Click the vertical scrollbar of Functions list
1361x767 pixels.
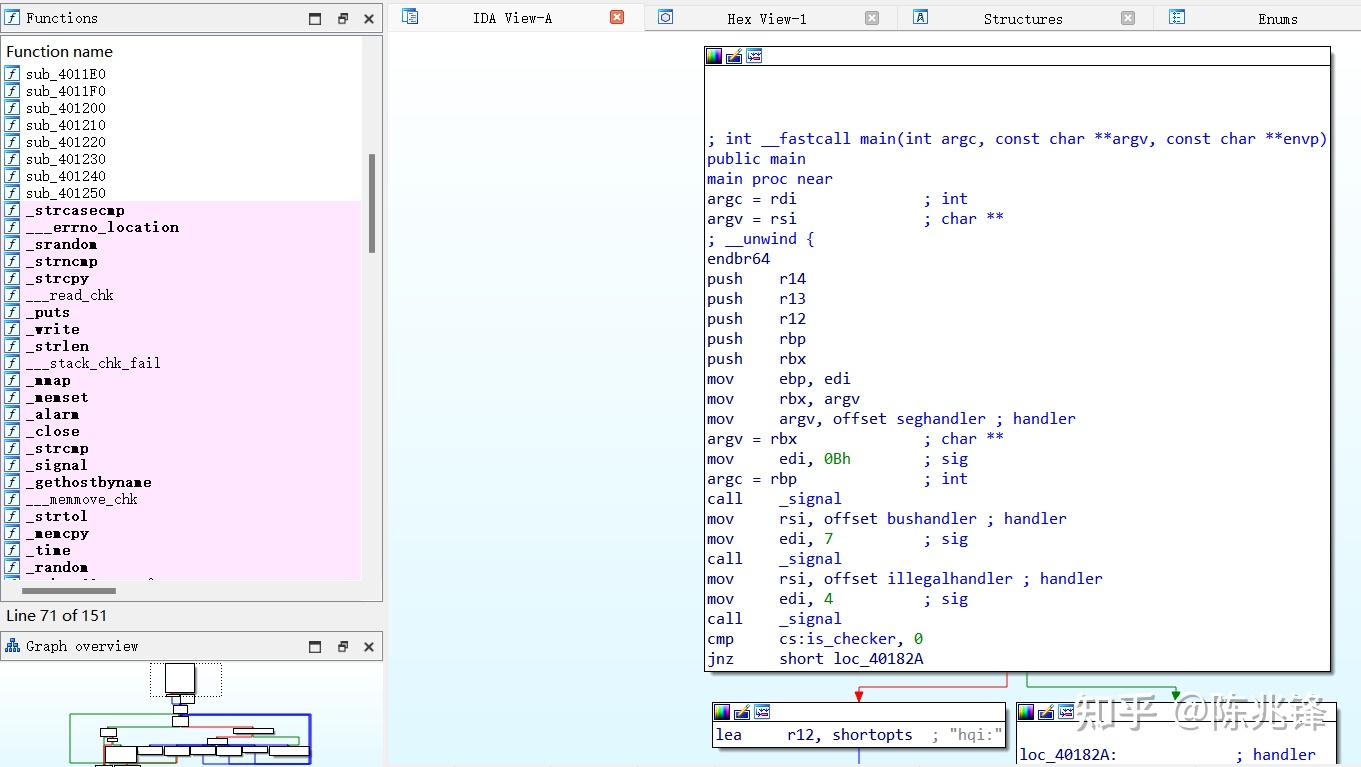pyautogui.click(x=372, y=203)
